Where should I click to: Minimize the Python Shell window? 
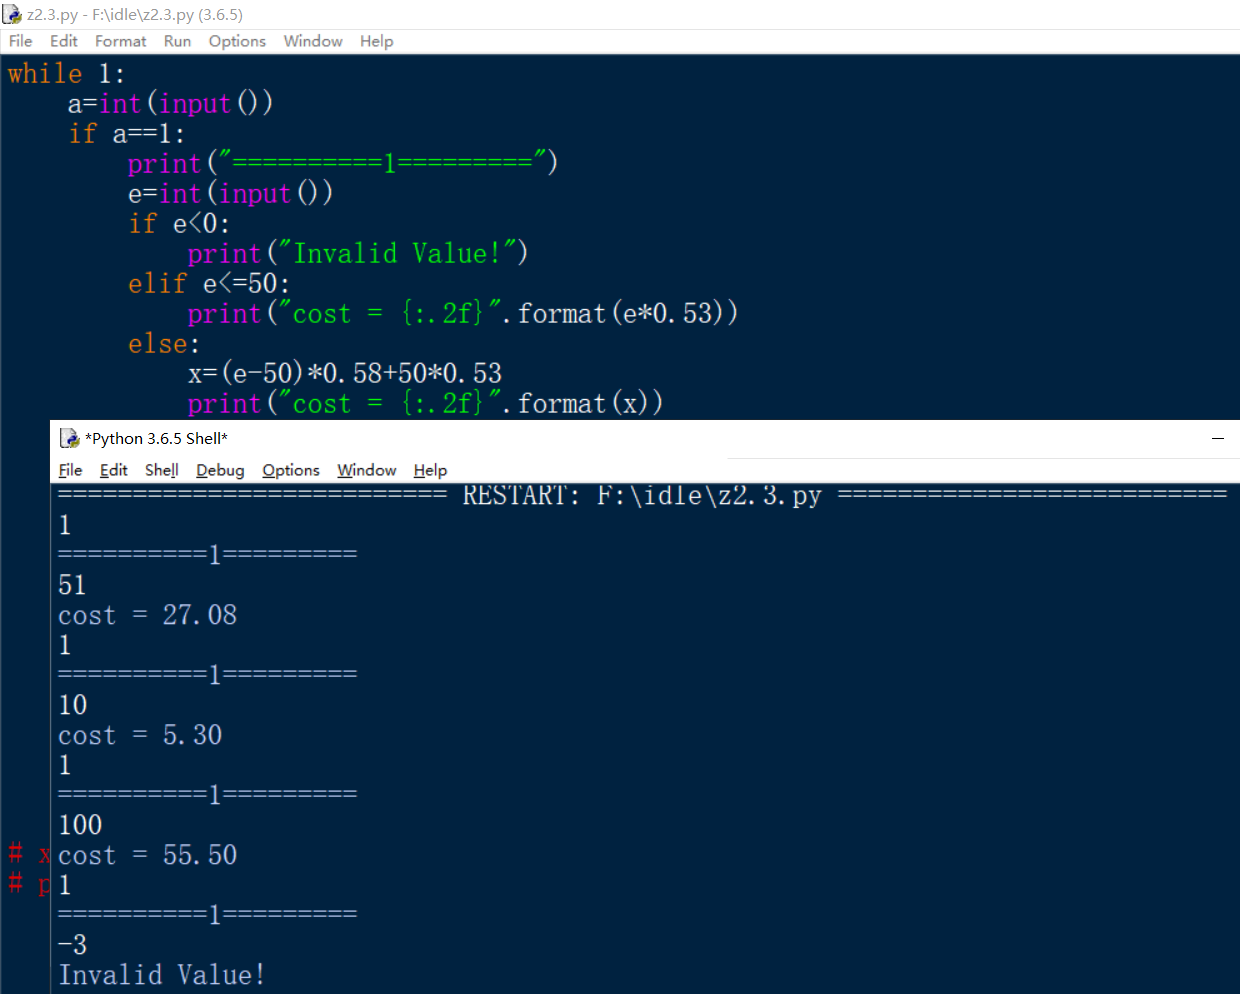click(x=1218, y=438)
